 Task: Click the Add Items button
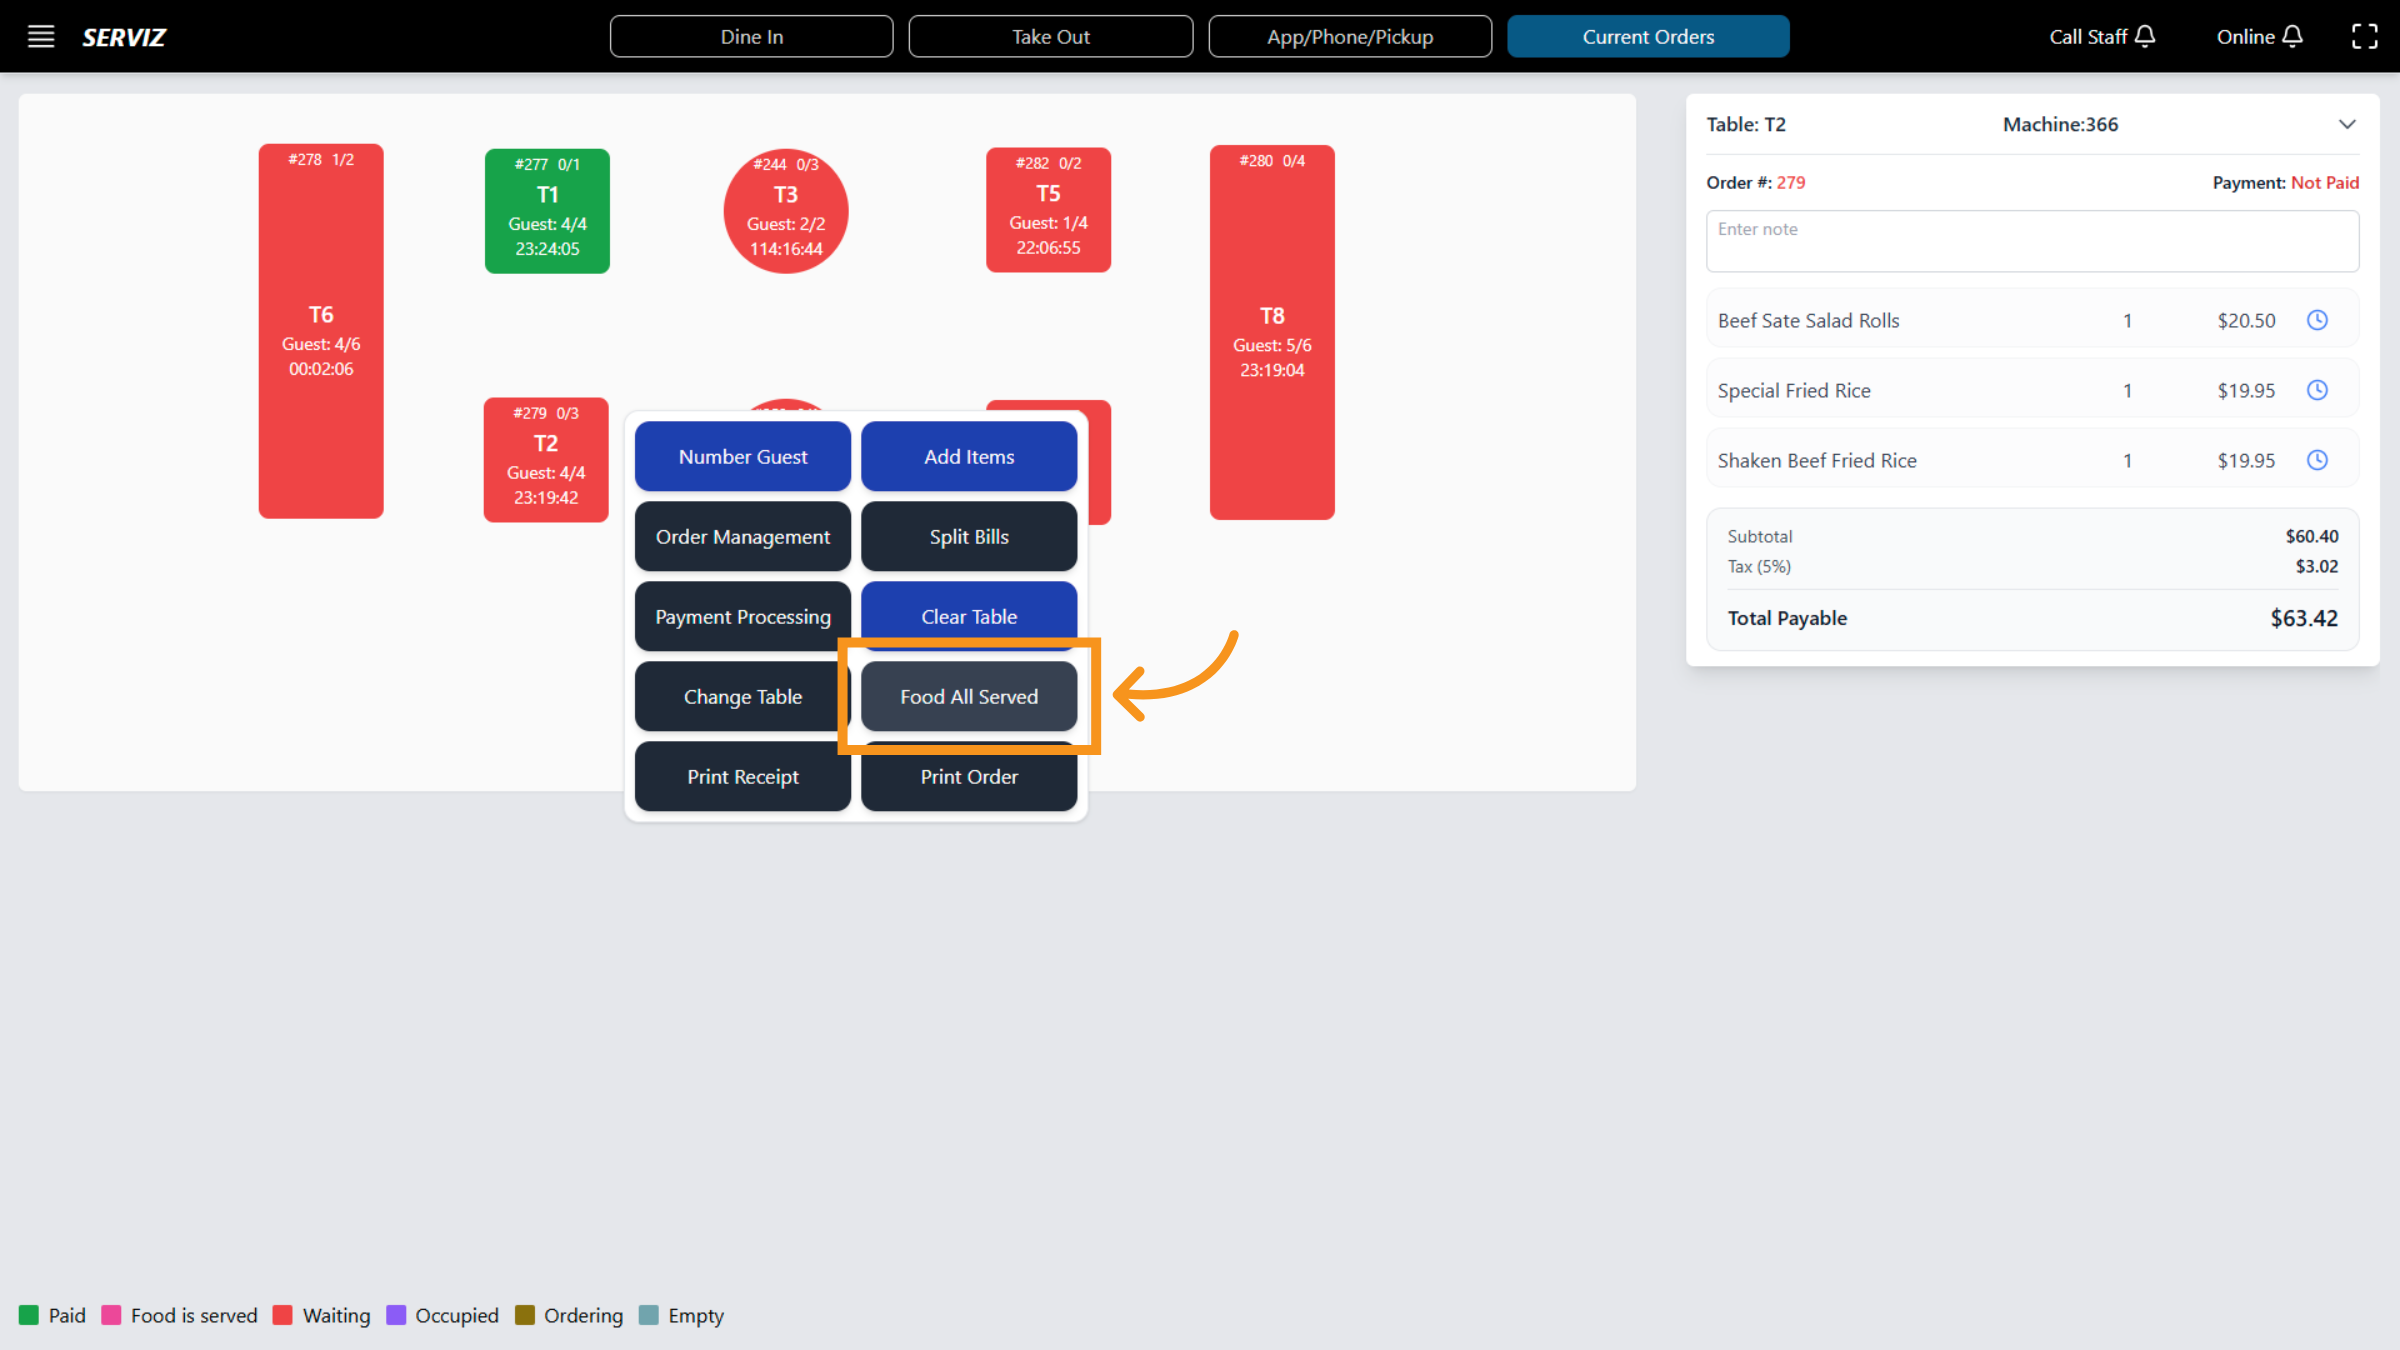pos(968,457)
